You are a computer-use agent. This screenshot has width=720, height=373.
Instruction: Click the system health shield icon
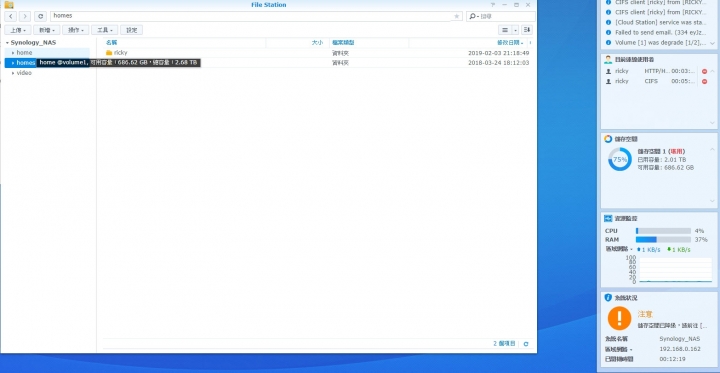click(608, 298)
